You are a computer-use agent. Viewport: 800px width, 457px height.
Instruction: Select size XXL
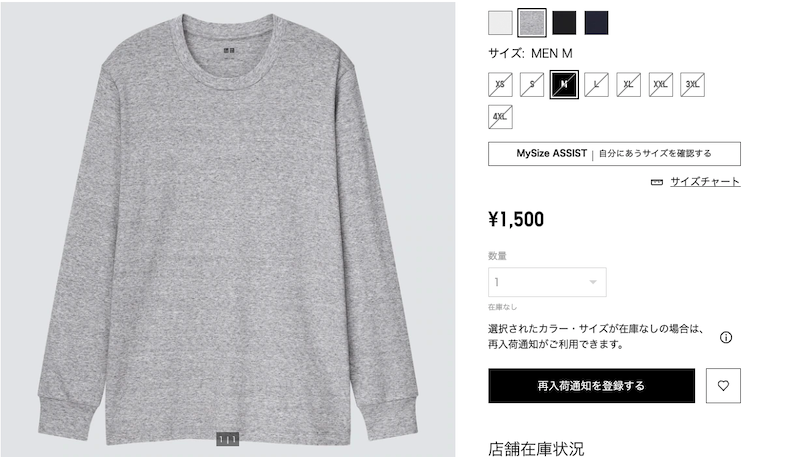(x=661, y=85)
